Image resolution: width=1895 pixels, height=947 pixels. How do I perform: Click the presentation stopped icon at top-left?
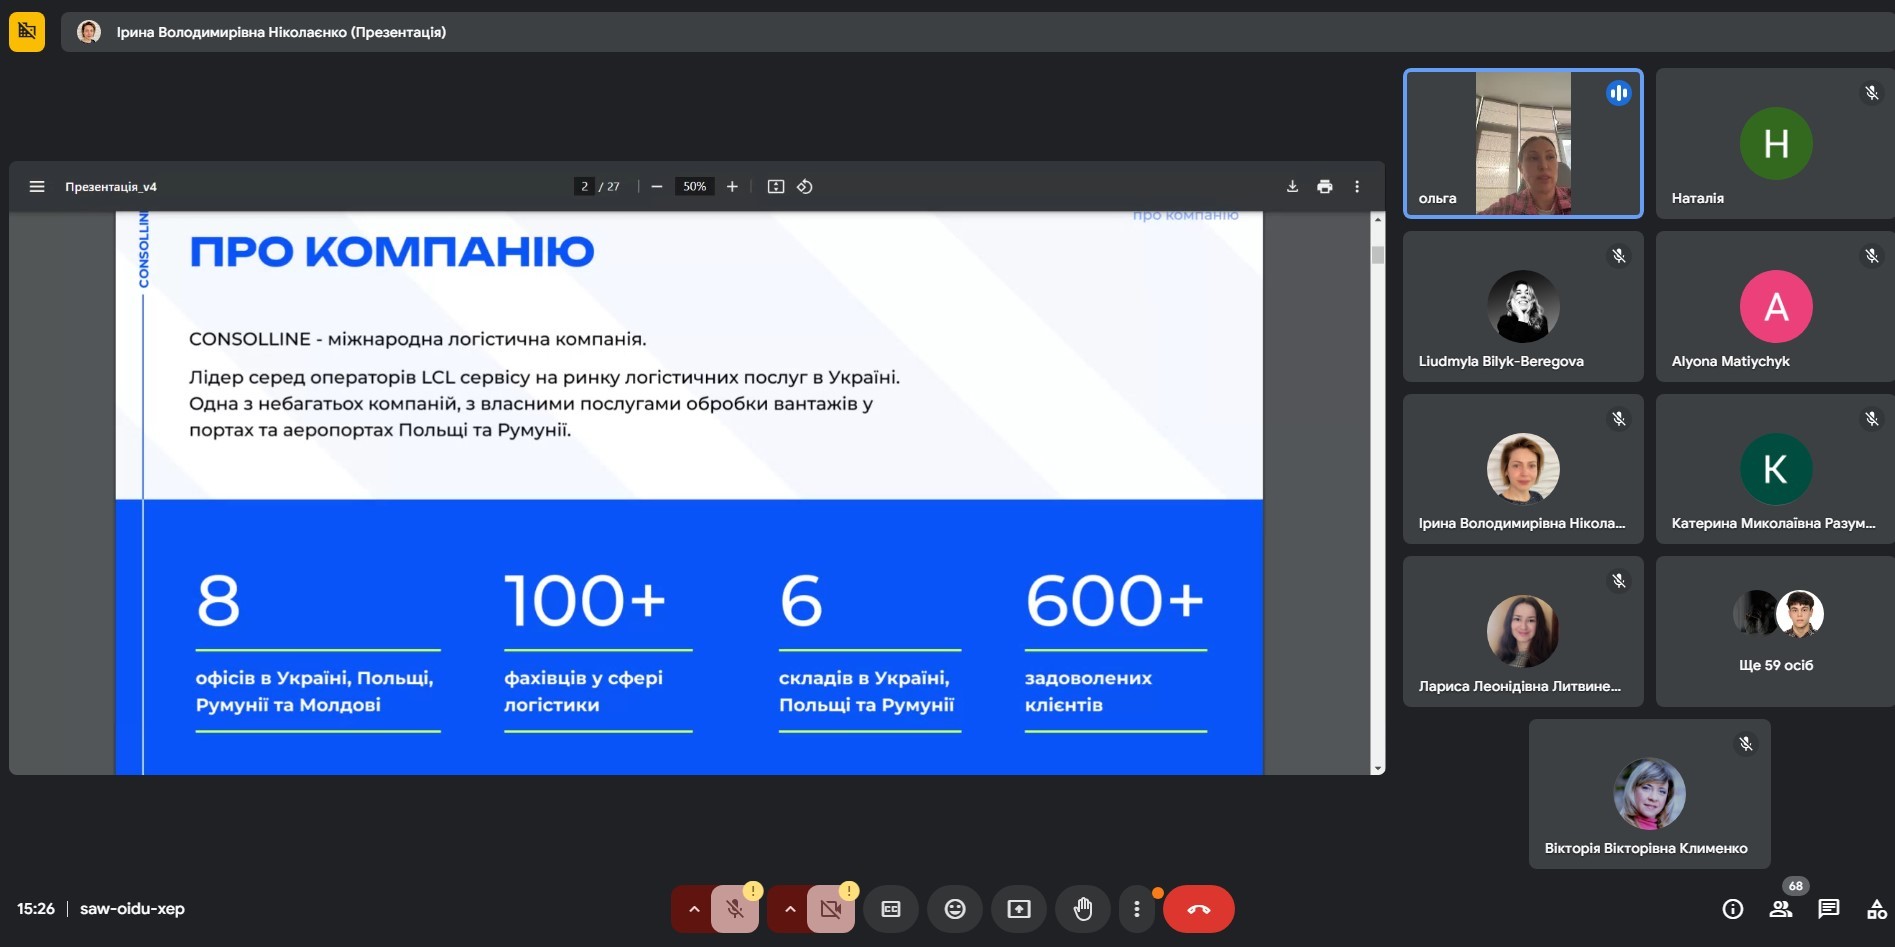pos(27,32)
